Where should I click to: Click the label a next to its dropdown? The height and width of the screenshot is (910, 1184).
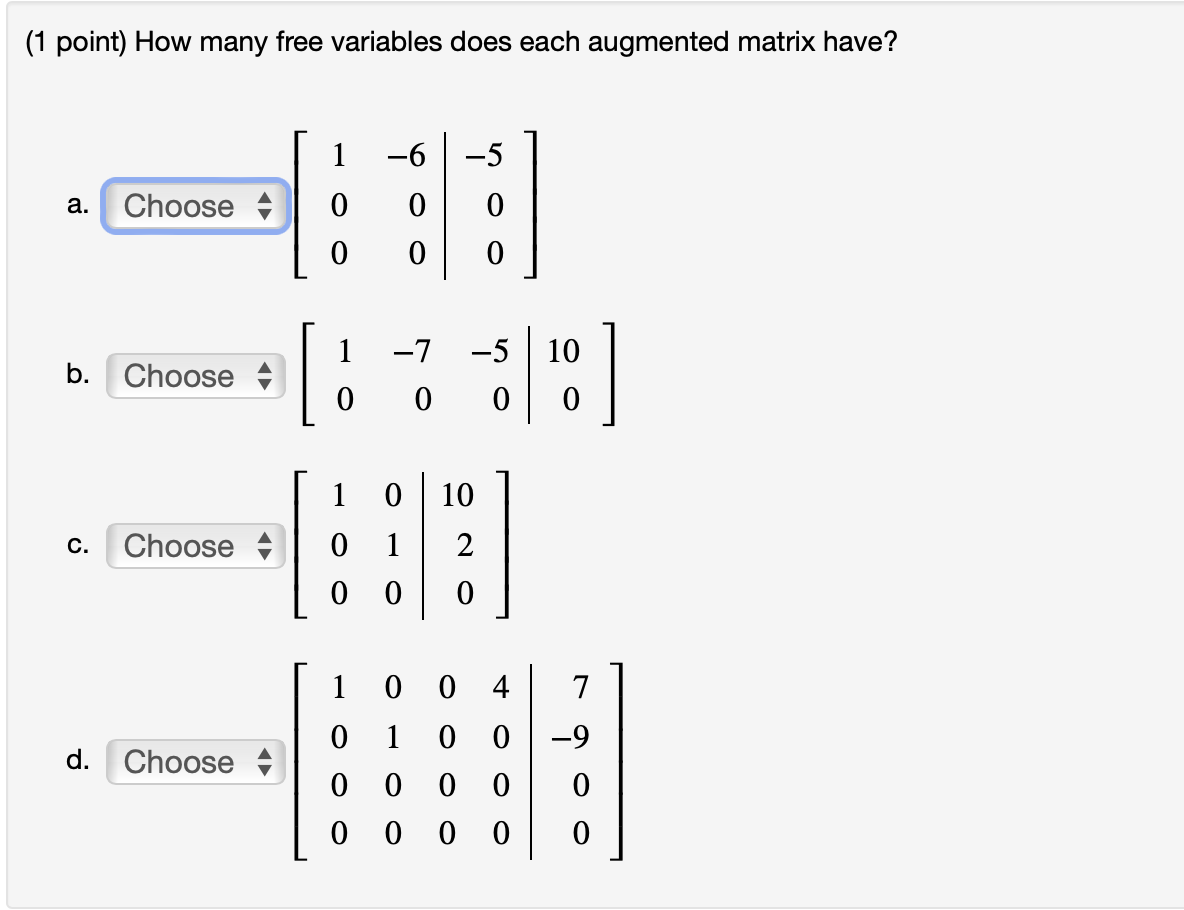[76, 207]
